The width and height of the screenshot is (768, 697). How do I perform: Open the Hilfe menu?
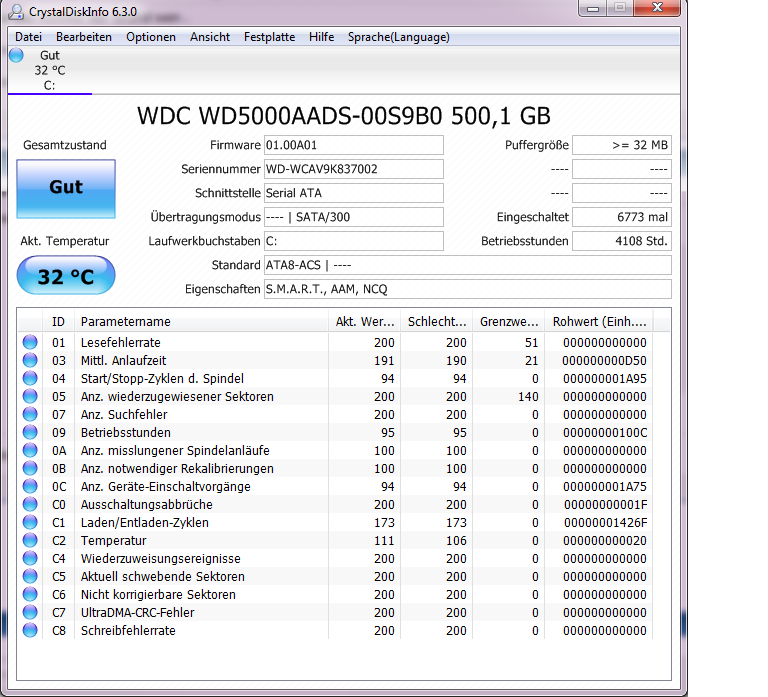coord(321,37)
